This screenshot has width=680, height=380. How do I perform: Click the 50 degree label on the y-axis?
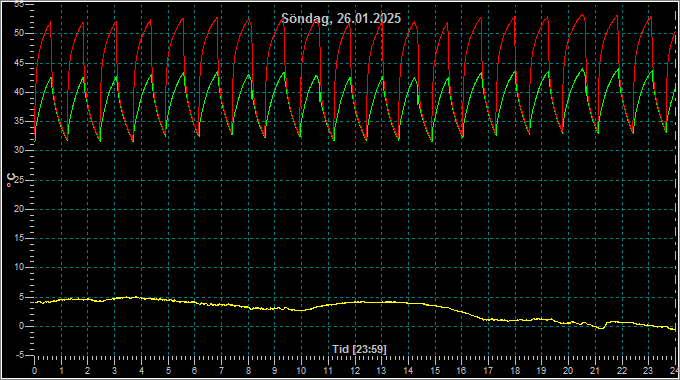tap(18, 33)
